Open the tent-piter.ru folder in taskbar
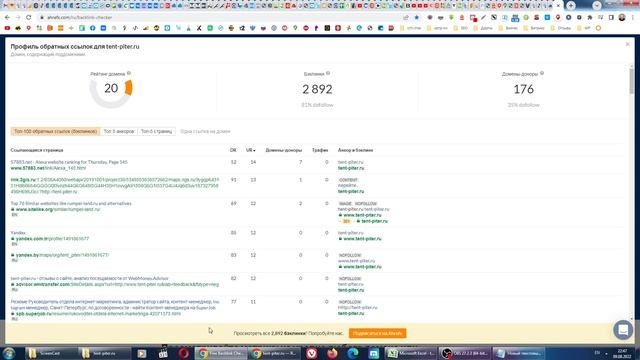Screen dimensions: 640x360 click(105, 353)
